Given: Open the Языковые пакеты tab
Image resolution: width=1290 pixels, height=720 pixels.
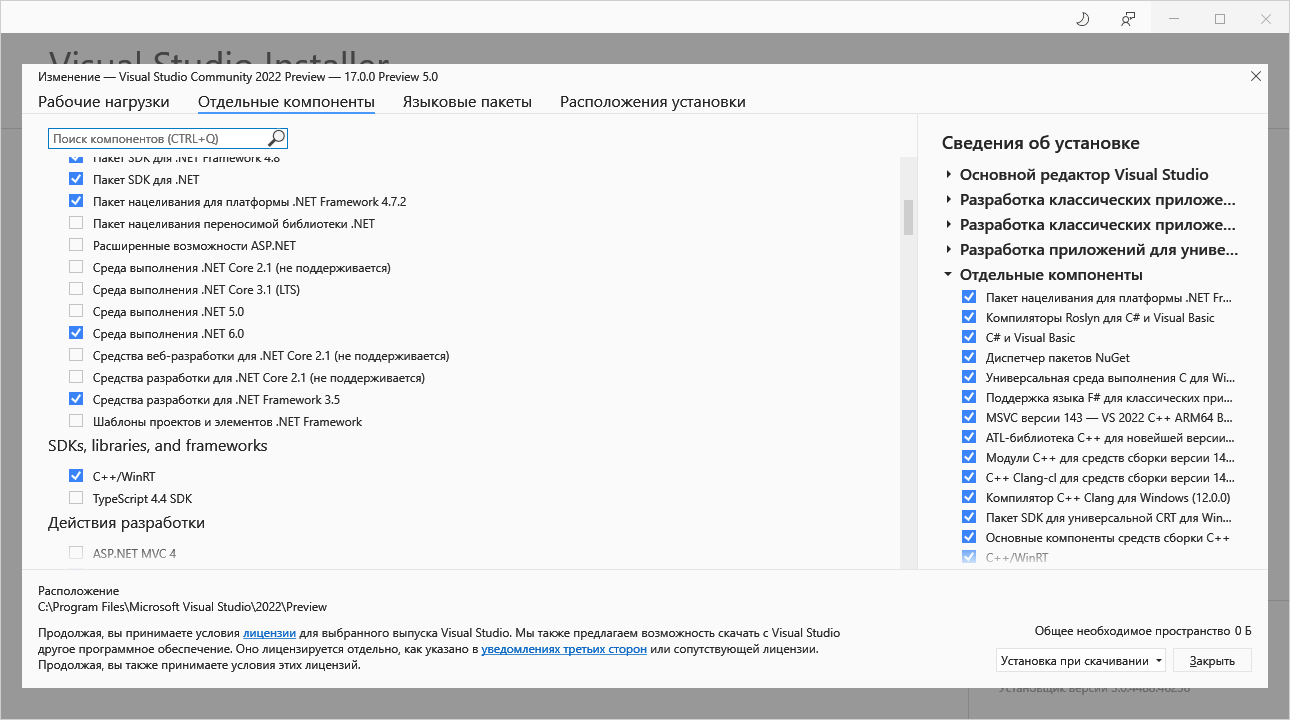Looking at the screenshot, I should [467, 101].
